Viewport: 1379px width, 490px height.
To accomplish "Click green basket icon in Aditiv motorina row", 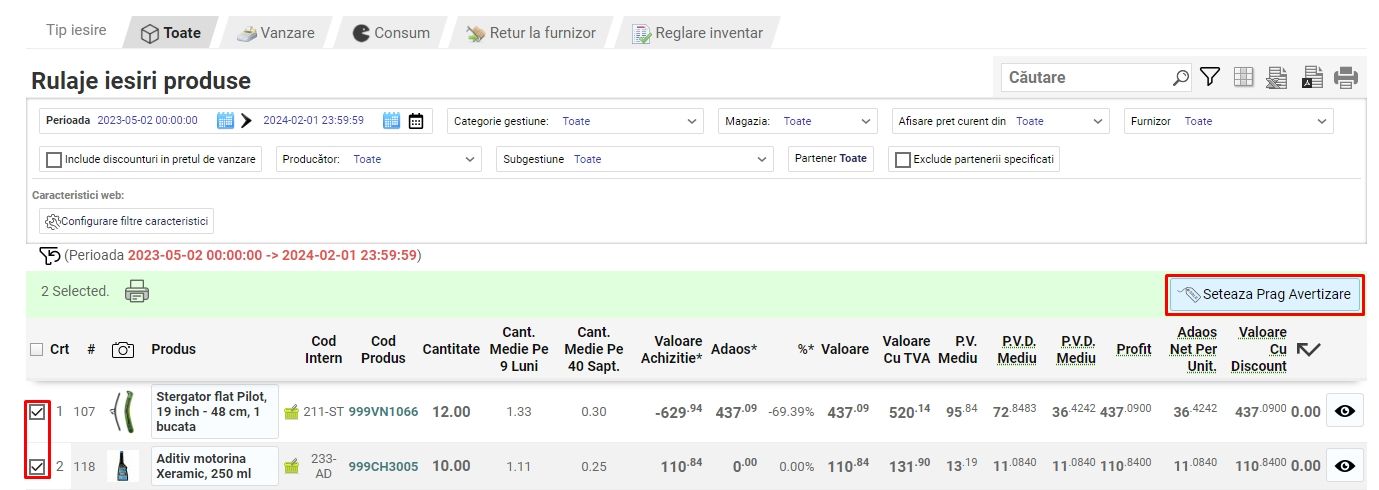I will pyautogui.click(x=292, y=466).
